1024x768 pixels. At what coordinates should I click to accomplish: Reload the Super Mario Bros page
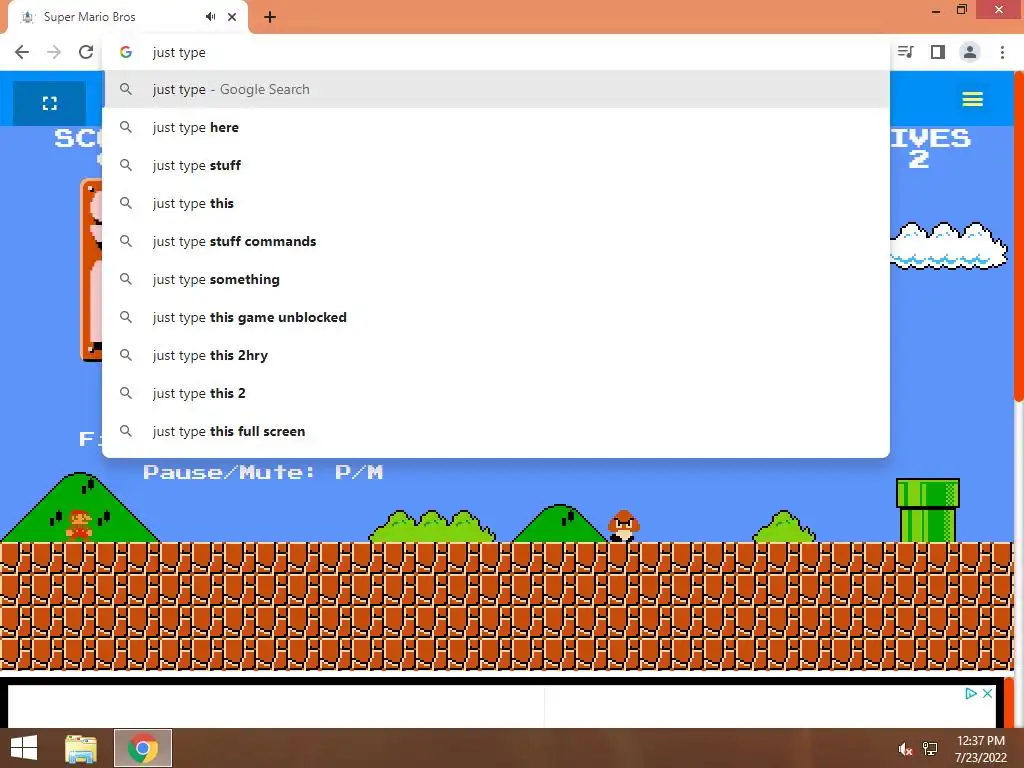pyautogui.click(x=86, y=52)
